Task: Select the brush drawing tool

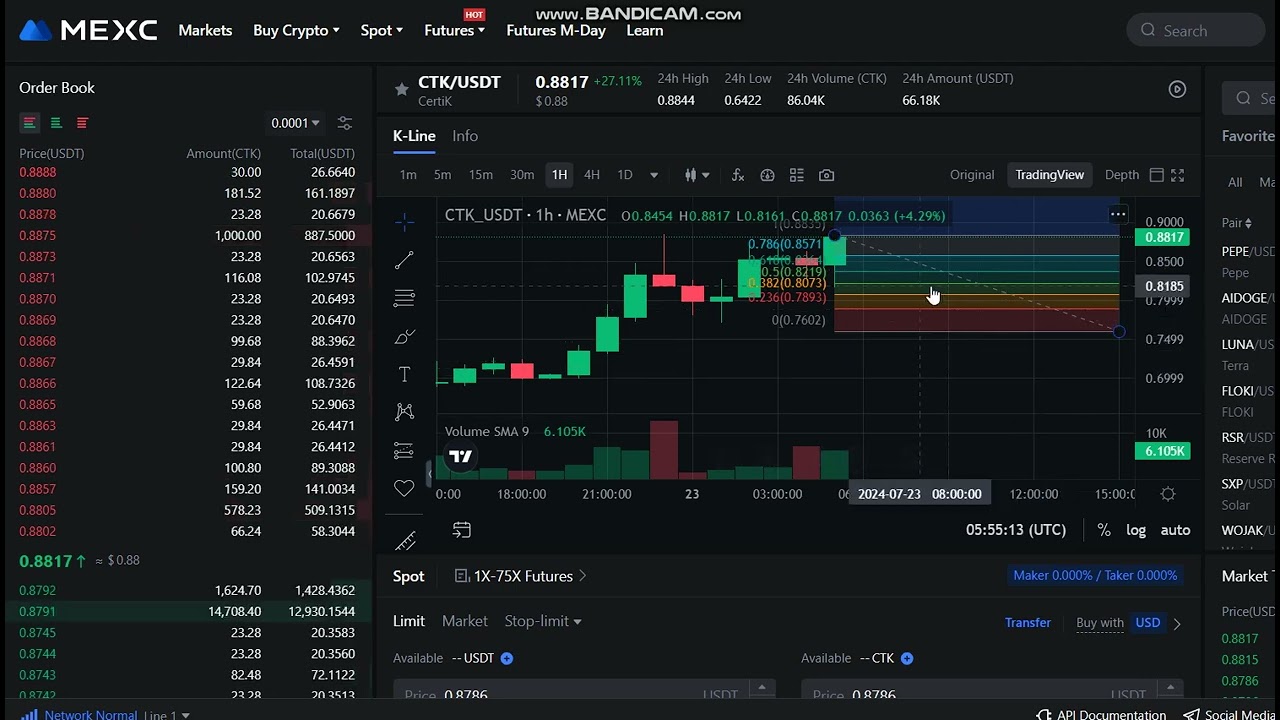Action: click(404, 336)
